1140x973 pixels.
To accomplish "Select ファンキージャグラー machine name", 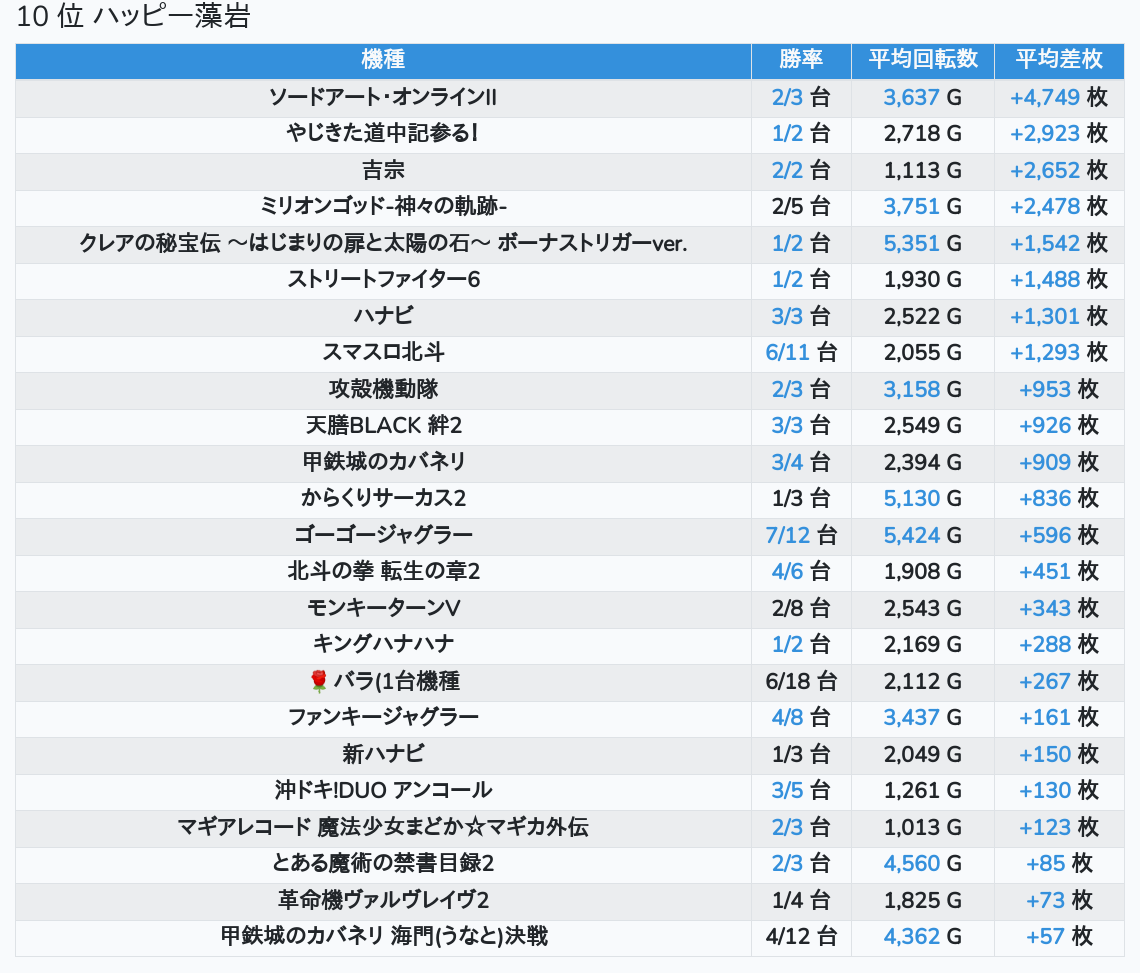I will (x=383, y=718).
